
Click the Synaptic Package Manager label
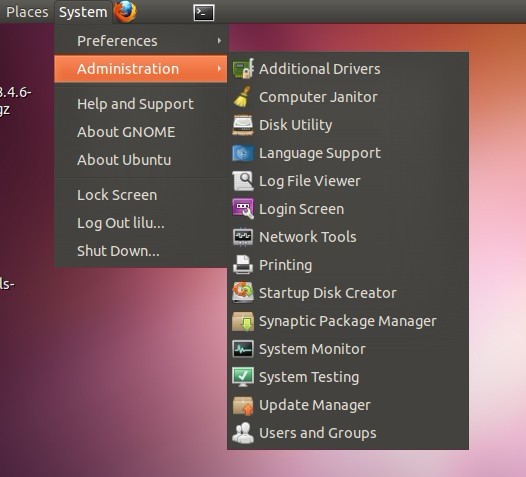[348, 321]
